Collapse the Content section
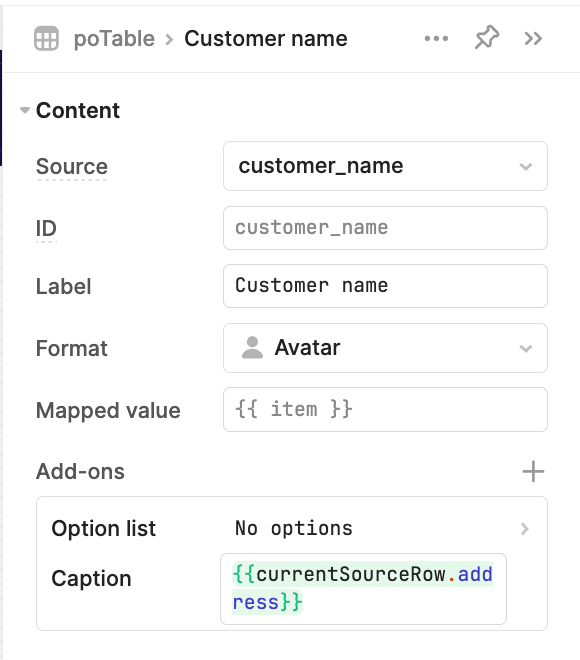This screenshot has height=660, width=580. 25,110
